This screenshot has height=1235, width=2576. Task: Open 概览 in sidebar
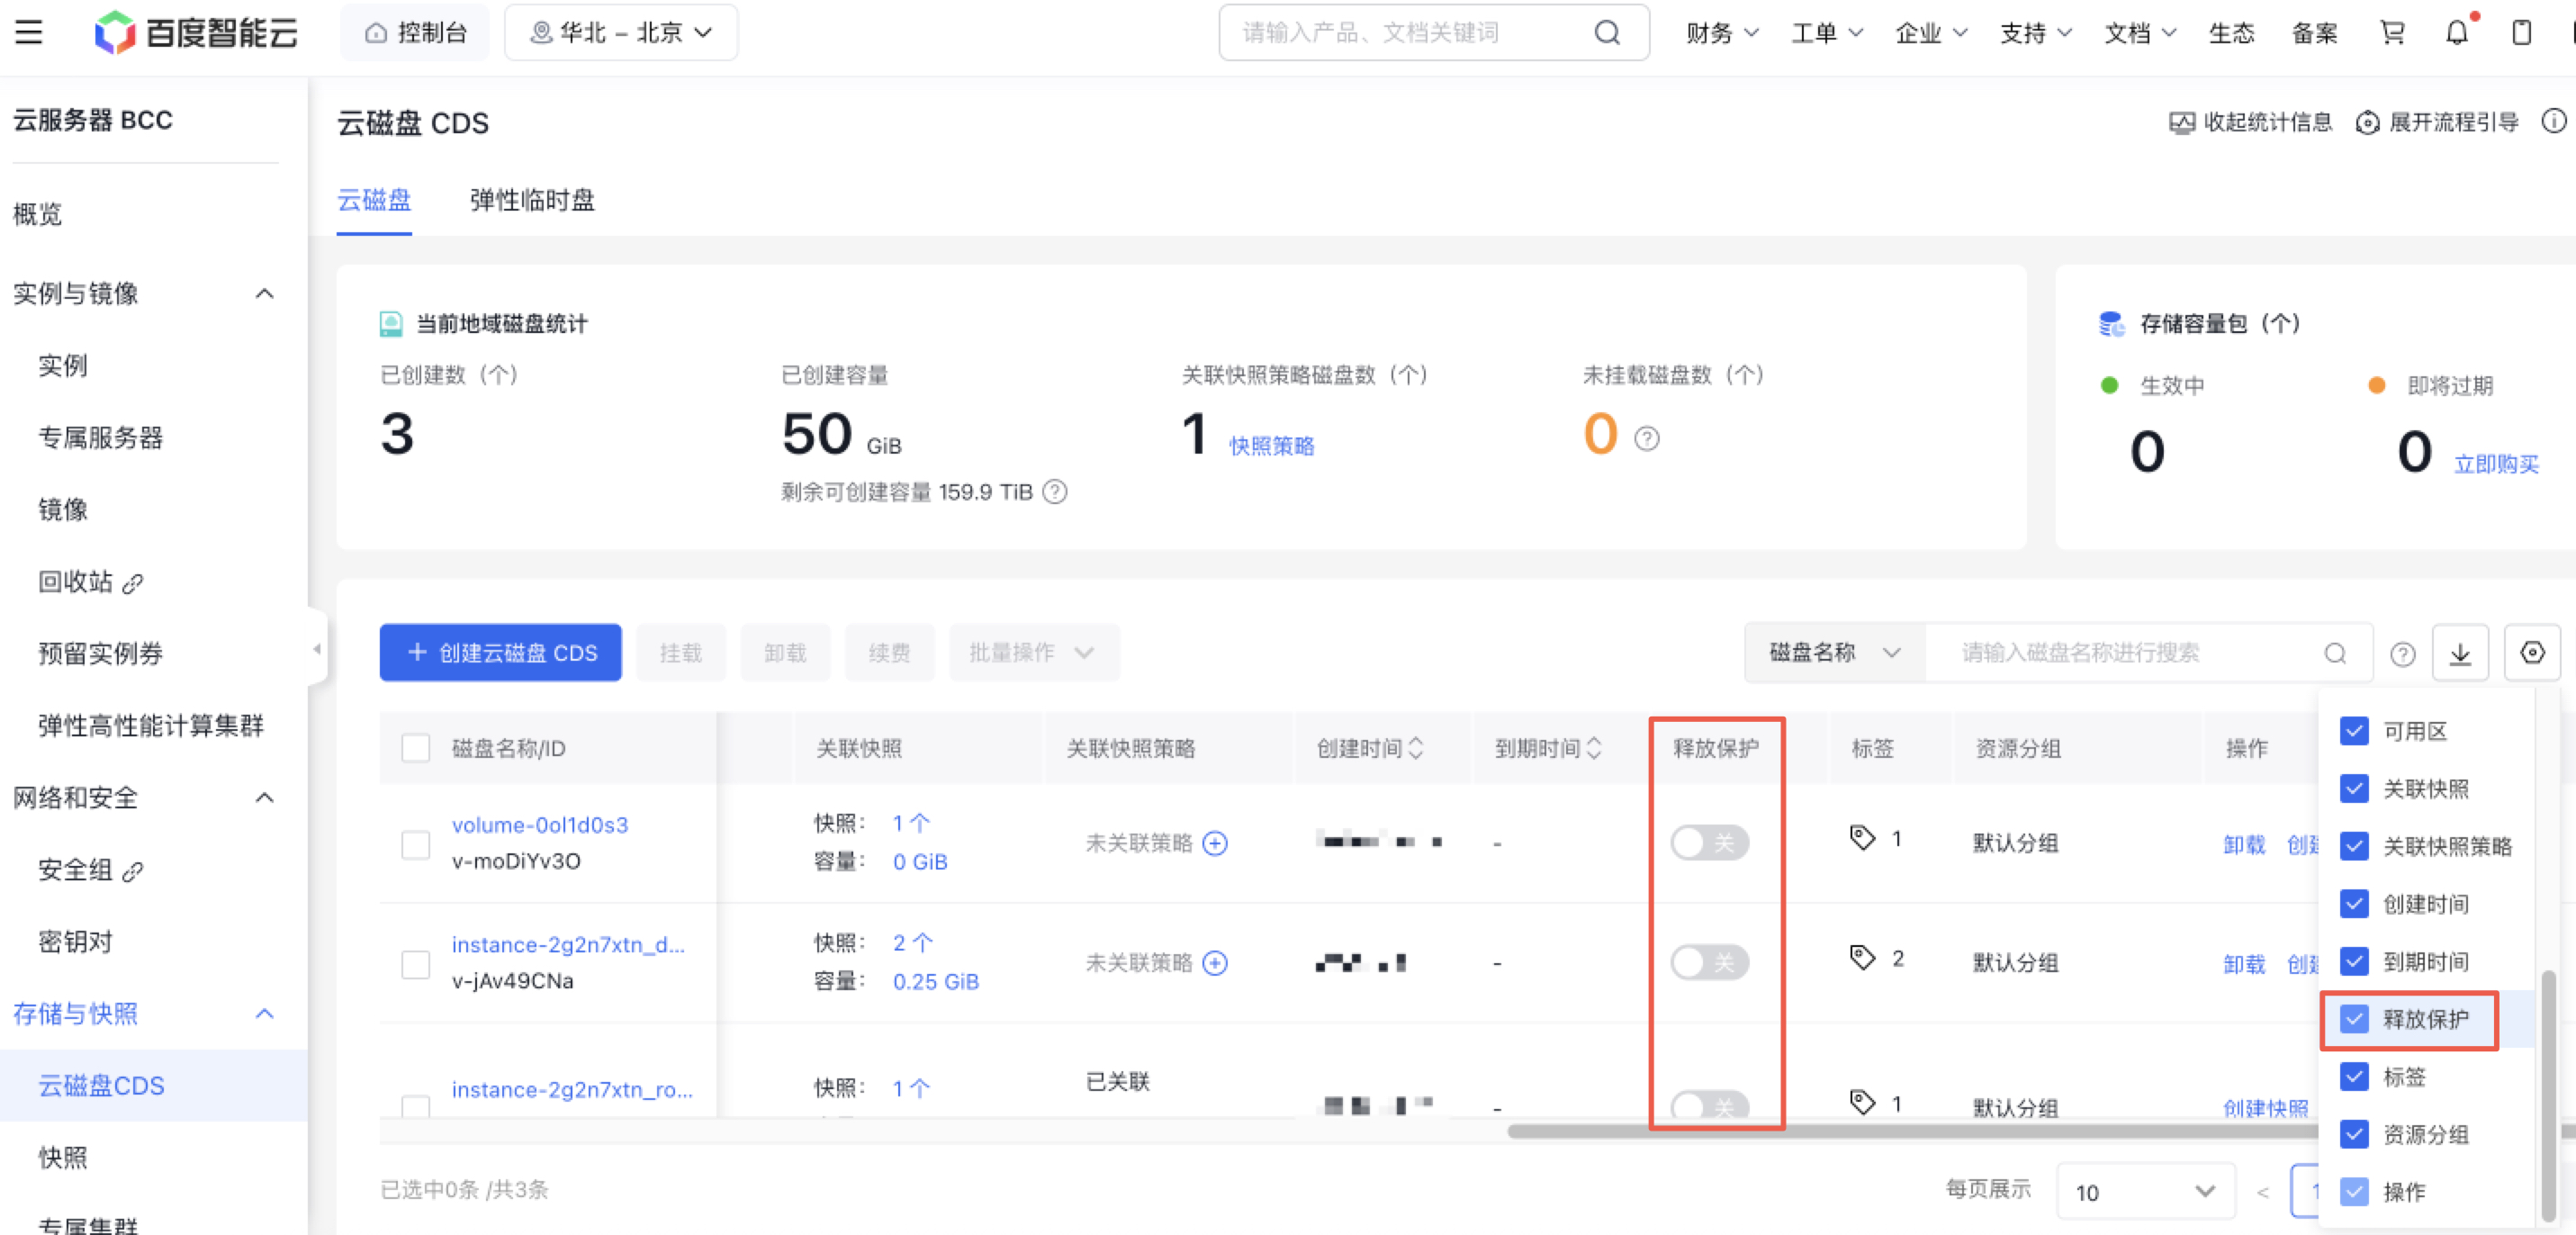click(38, 214)
